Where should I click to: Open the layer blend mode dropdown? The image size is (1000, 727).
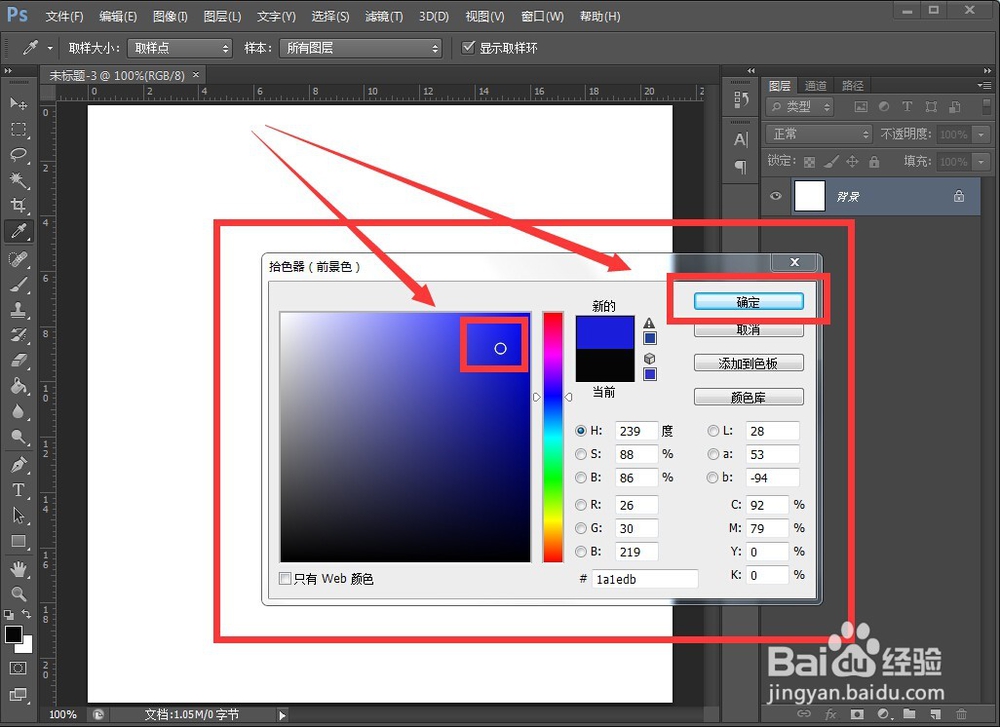pyautogui.click(x=819, y=134)
